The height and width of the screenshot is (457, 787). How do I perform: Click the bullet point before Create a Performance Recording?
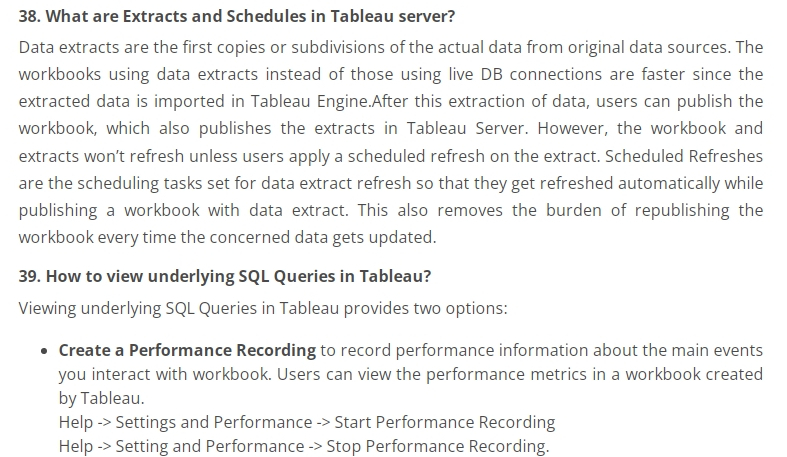pyautogui.click(x=45, y=351)
